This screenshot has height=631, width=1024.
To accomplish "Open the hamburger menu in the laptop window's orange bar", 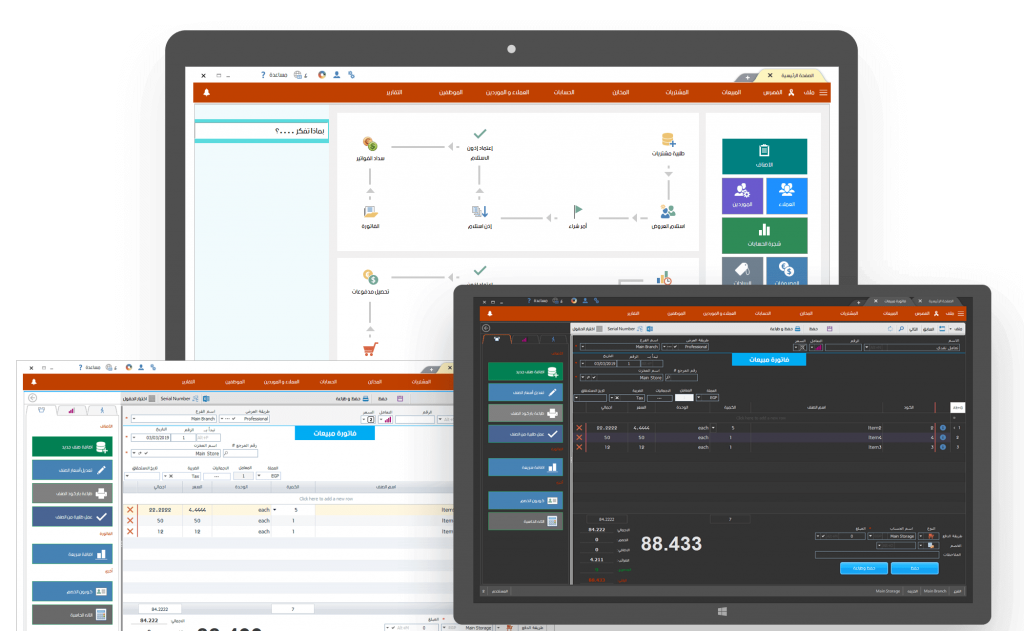I will [824, 93].
